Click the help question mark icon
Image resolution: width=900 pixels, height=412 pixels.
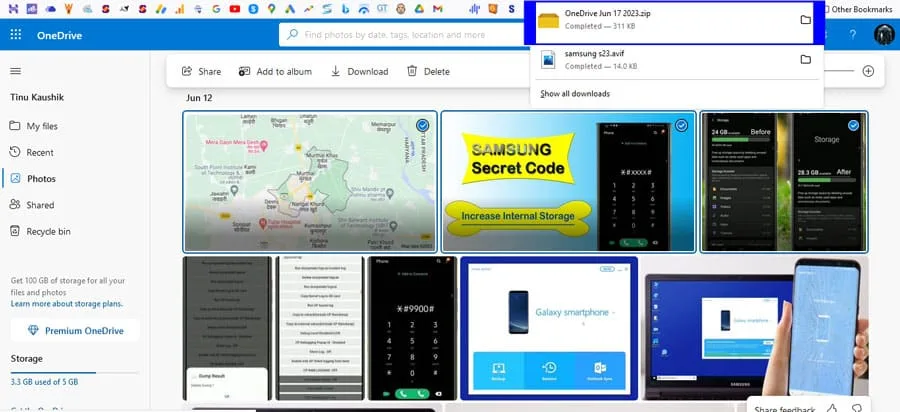[853, 35]
